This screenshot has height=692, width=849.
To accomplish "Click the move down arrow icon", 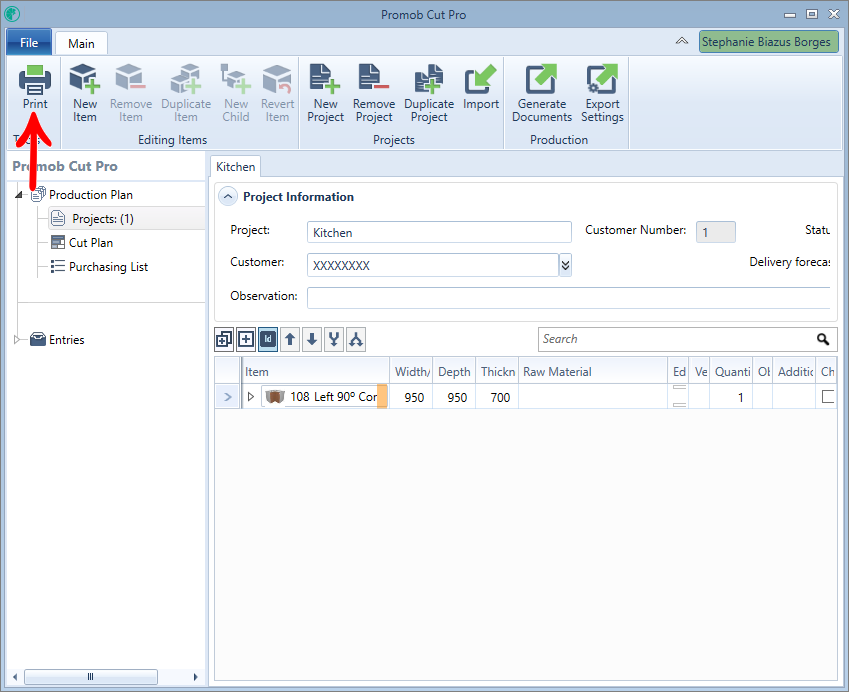I will point(312,340).
